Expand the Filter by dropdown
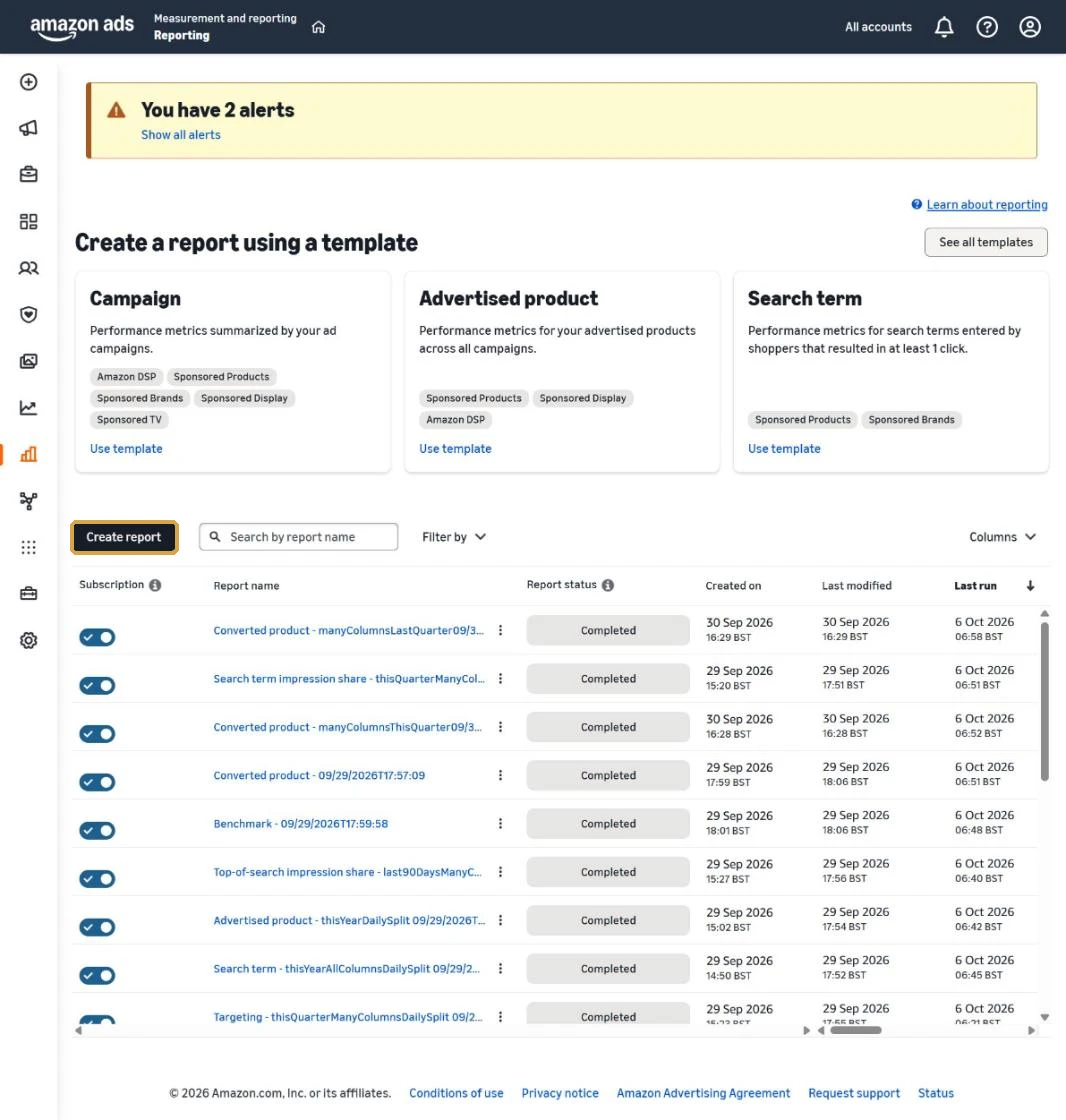Viewport: 1066px width, 1120px height. click(x=454, y=537)
